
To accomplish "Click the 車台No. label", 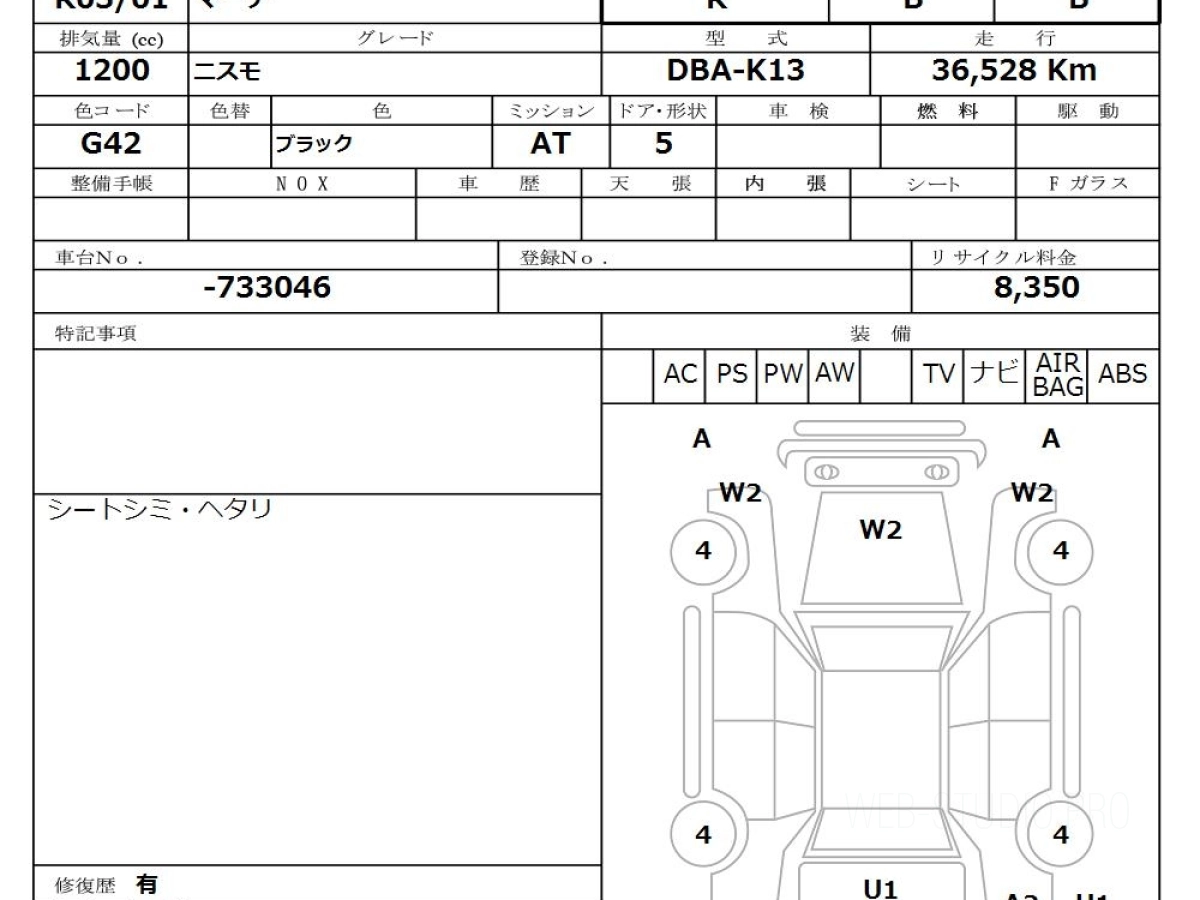I will [x=99, y=257].
